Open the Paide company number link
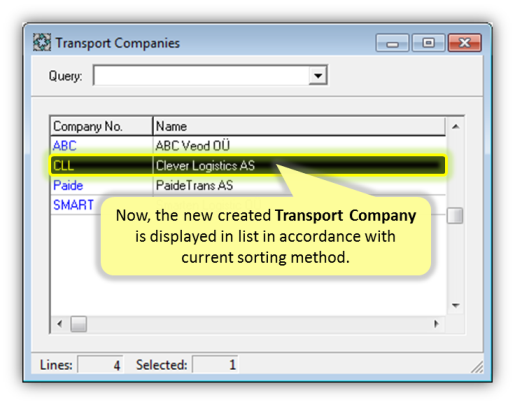 coord(68,185)
